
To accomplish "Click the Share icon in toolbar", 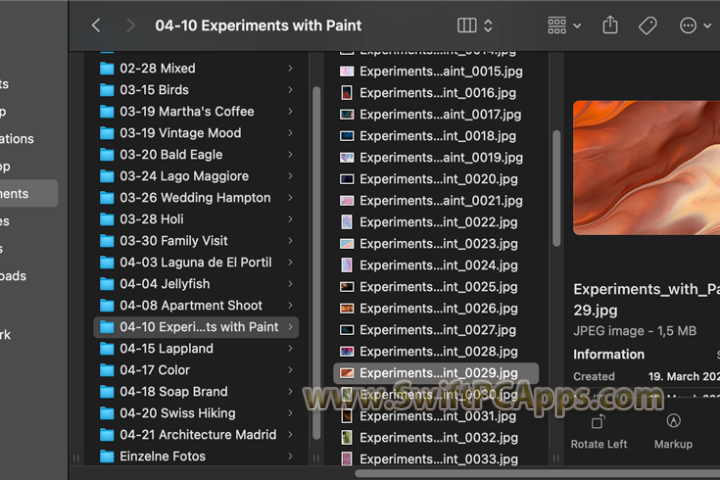I will click(x=610, y=25).
